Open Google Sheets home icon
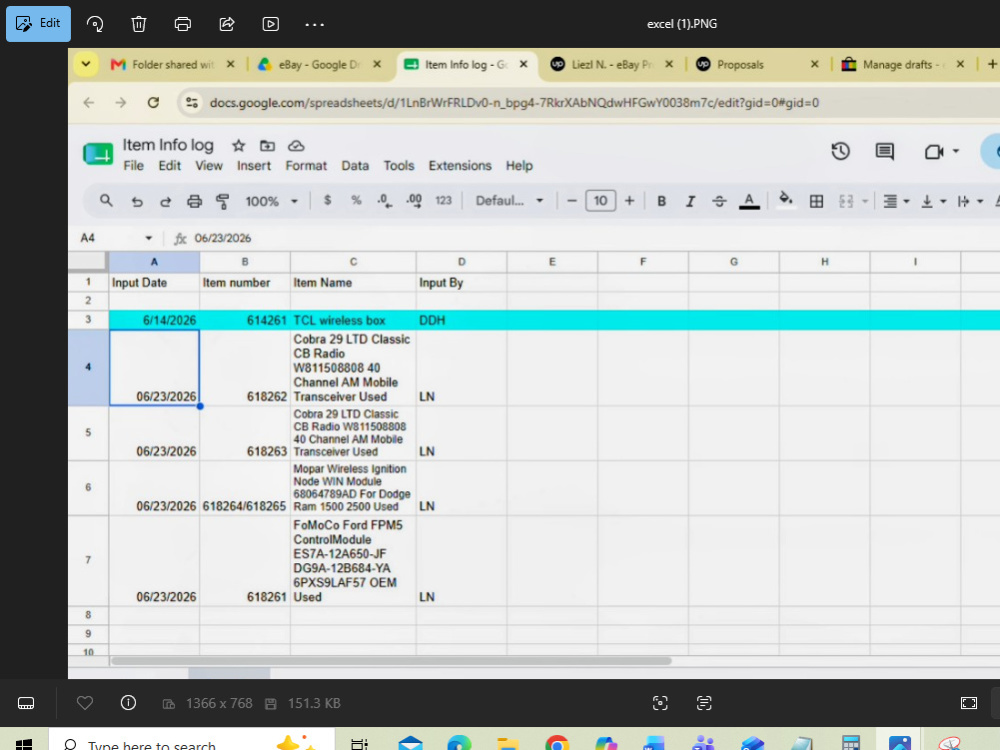Image resolution: width=1000 pixels, height=750 pixels. (98, 154)
